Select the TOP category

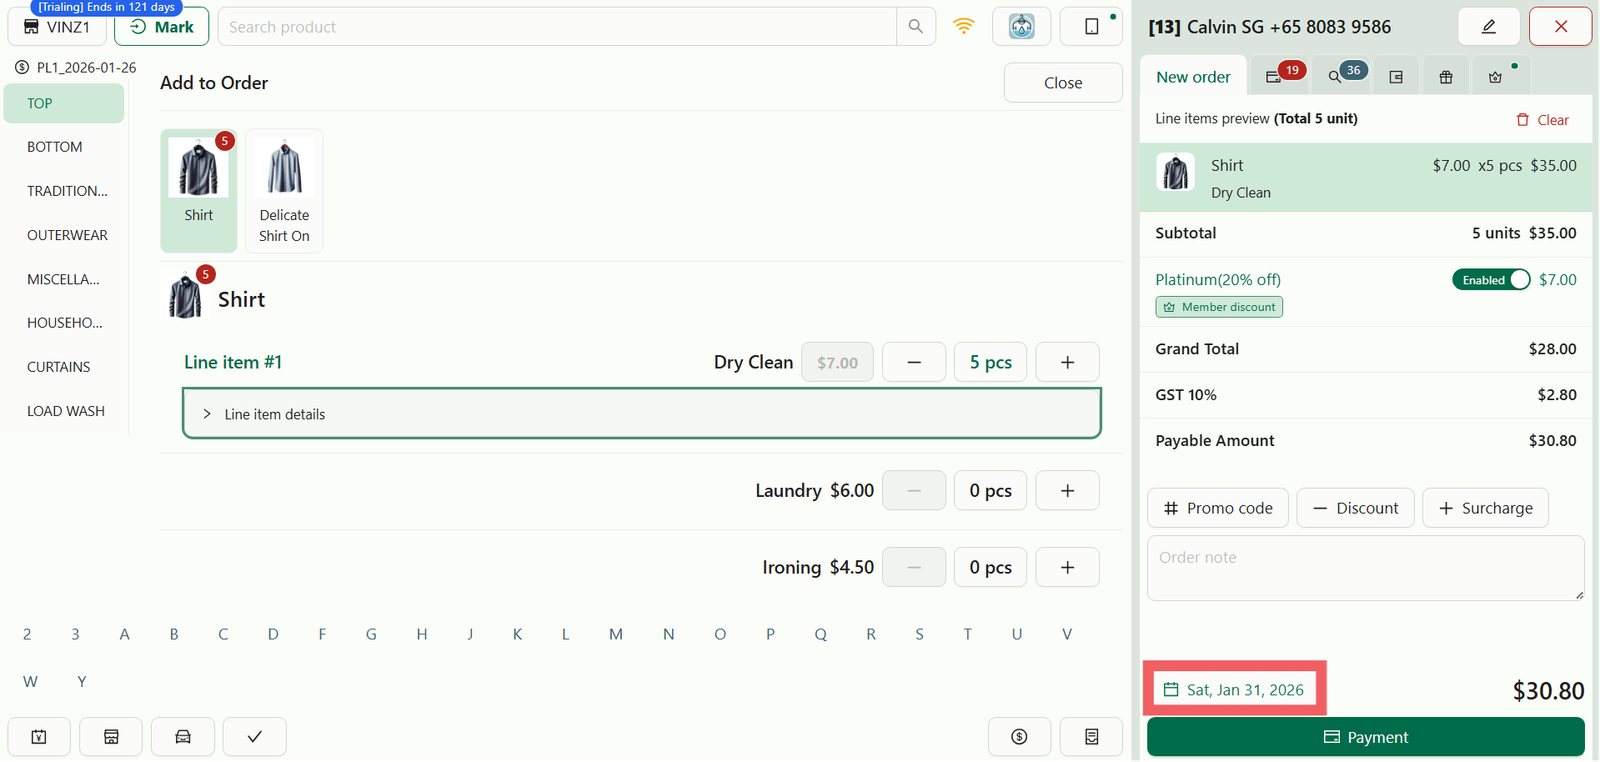[x=64, y=104]
